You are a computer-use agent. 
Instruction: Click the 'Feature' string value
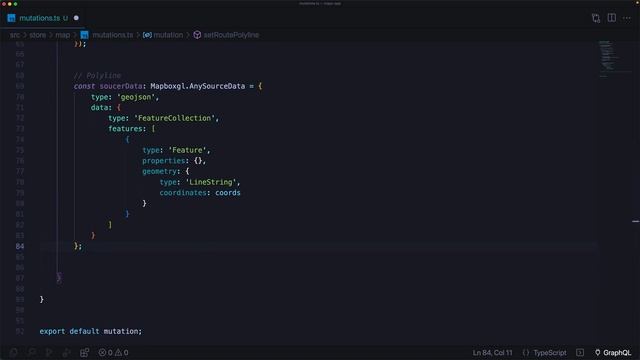click(187, 150)
